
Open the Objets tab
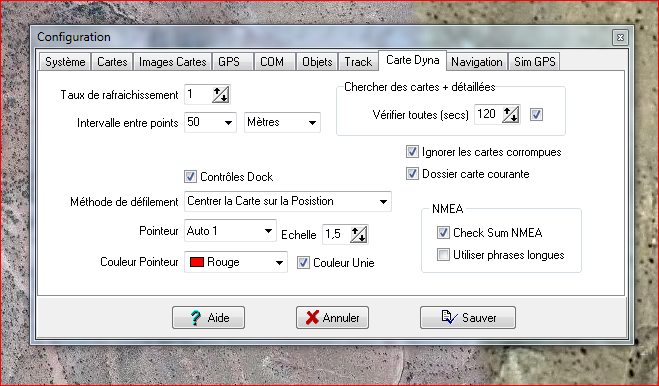click(317, 62)
